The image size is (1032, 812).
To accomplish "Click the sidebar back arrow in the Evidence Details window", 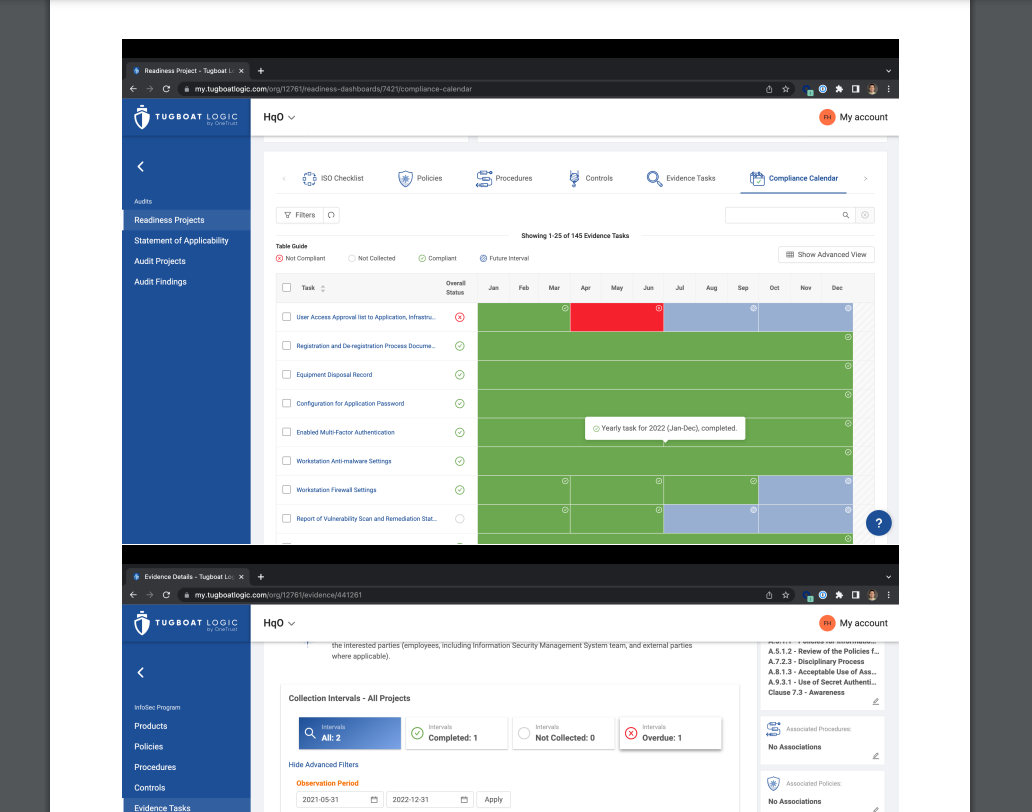I will tap(140, 672).
